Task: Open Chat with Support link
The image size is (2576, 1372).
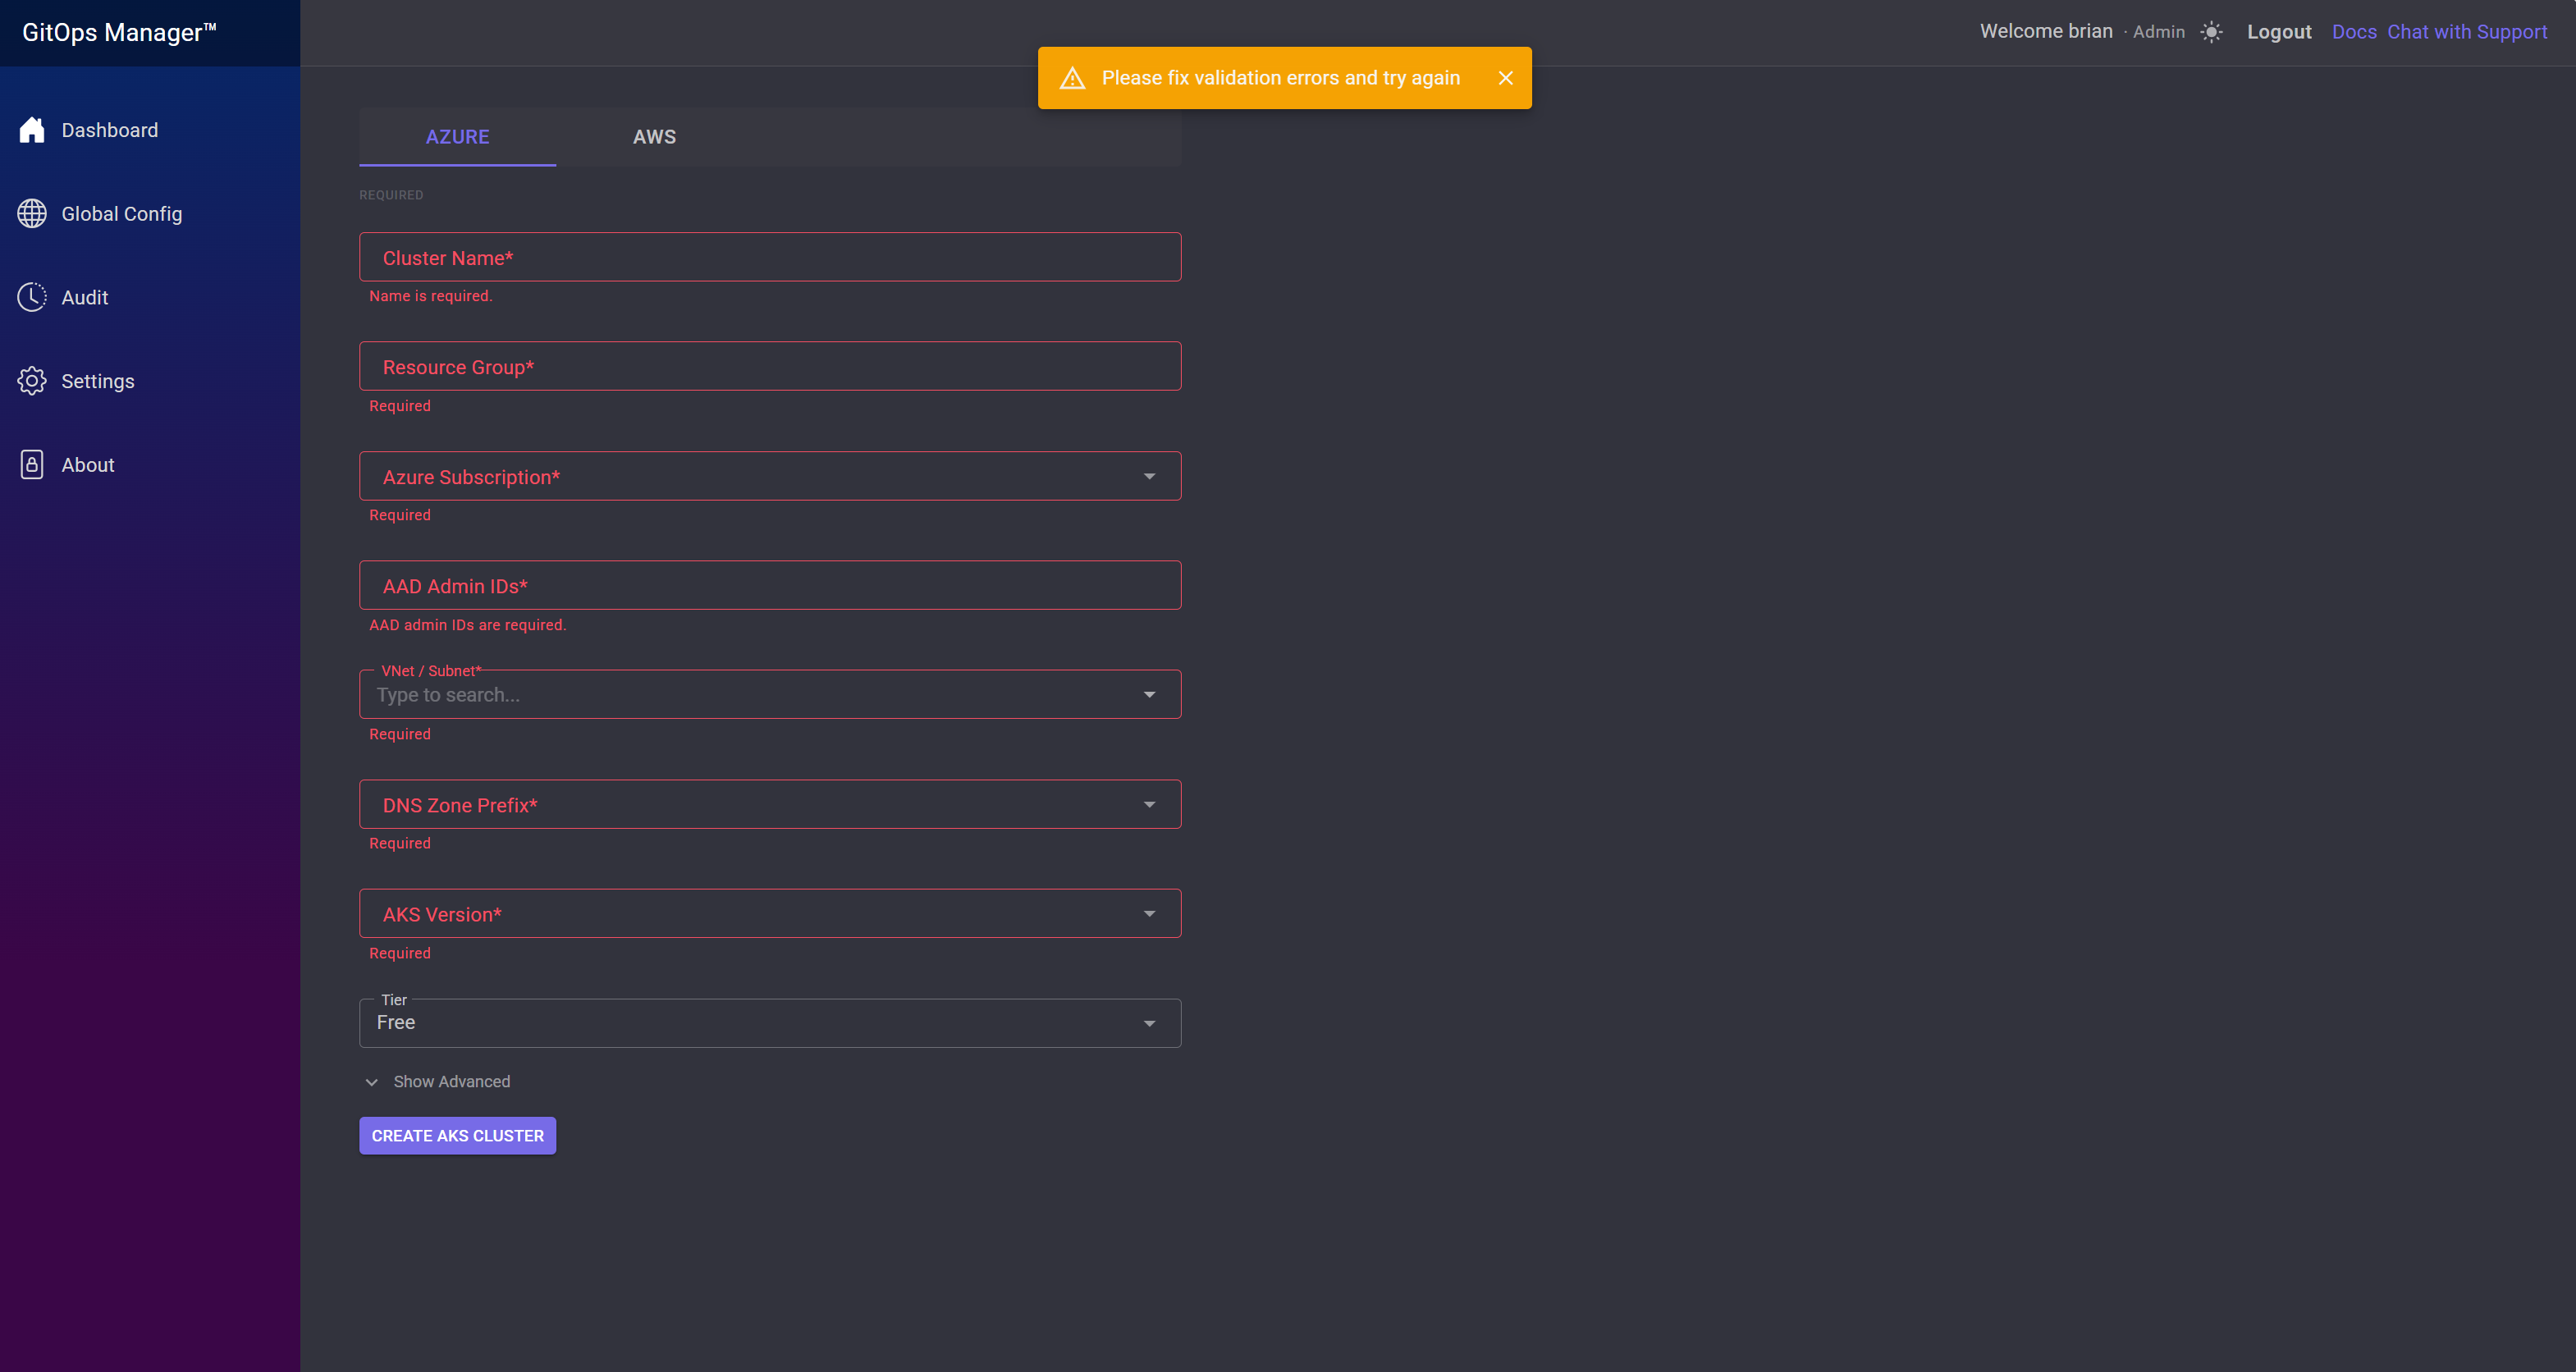Action: pos(2467,32)
